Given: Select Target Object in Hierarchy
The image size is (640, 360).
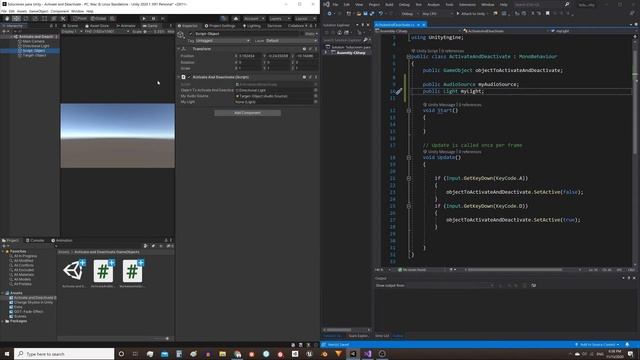Looking at the screenshot, I should [x=34, y=55].
